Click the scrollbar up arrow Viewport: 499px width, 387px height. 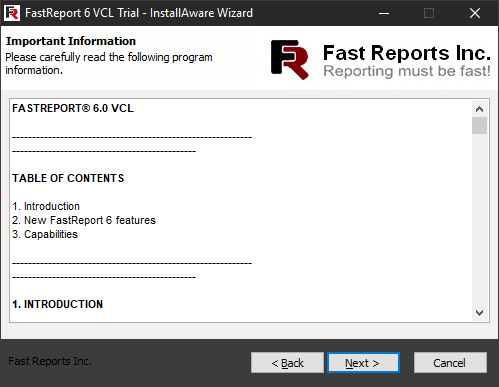pyautogui.click(x=479, y=109)
